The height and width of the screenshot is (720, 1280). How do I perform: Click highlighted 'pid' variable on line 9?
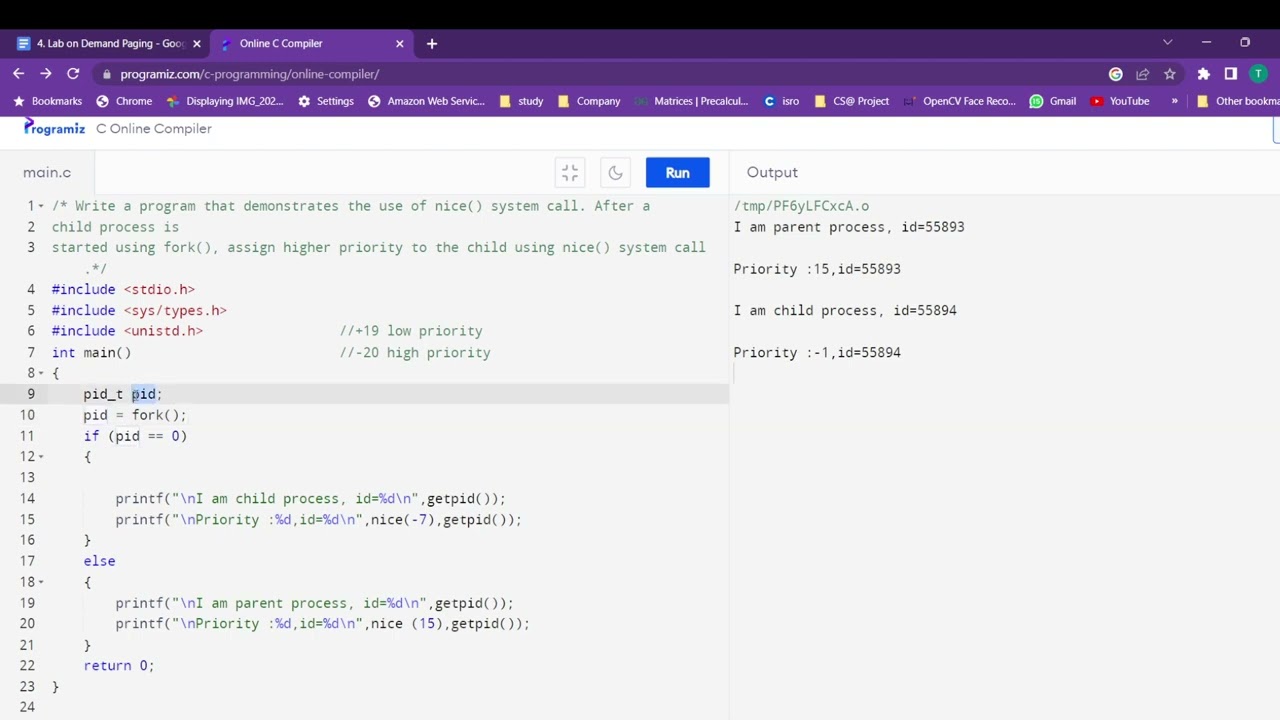click(143, 394)
